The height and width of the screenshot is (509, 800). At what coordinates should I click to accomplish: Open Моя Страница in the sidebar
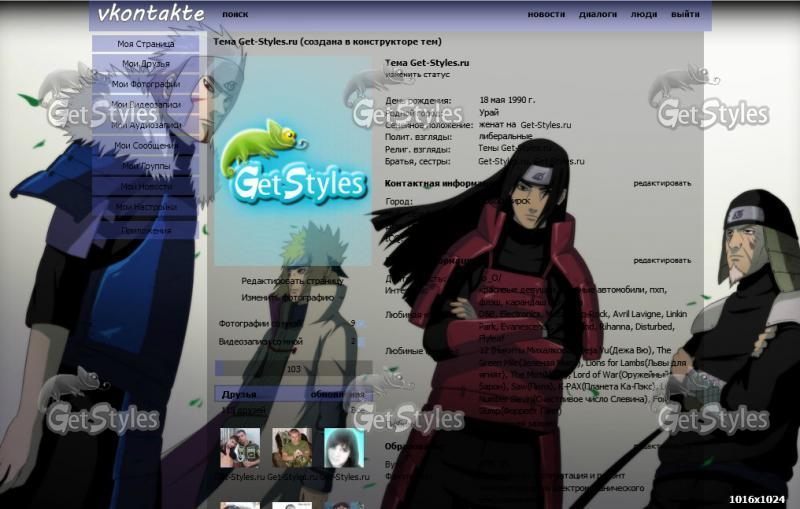146,44
